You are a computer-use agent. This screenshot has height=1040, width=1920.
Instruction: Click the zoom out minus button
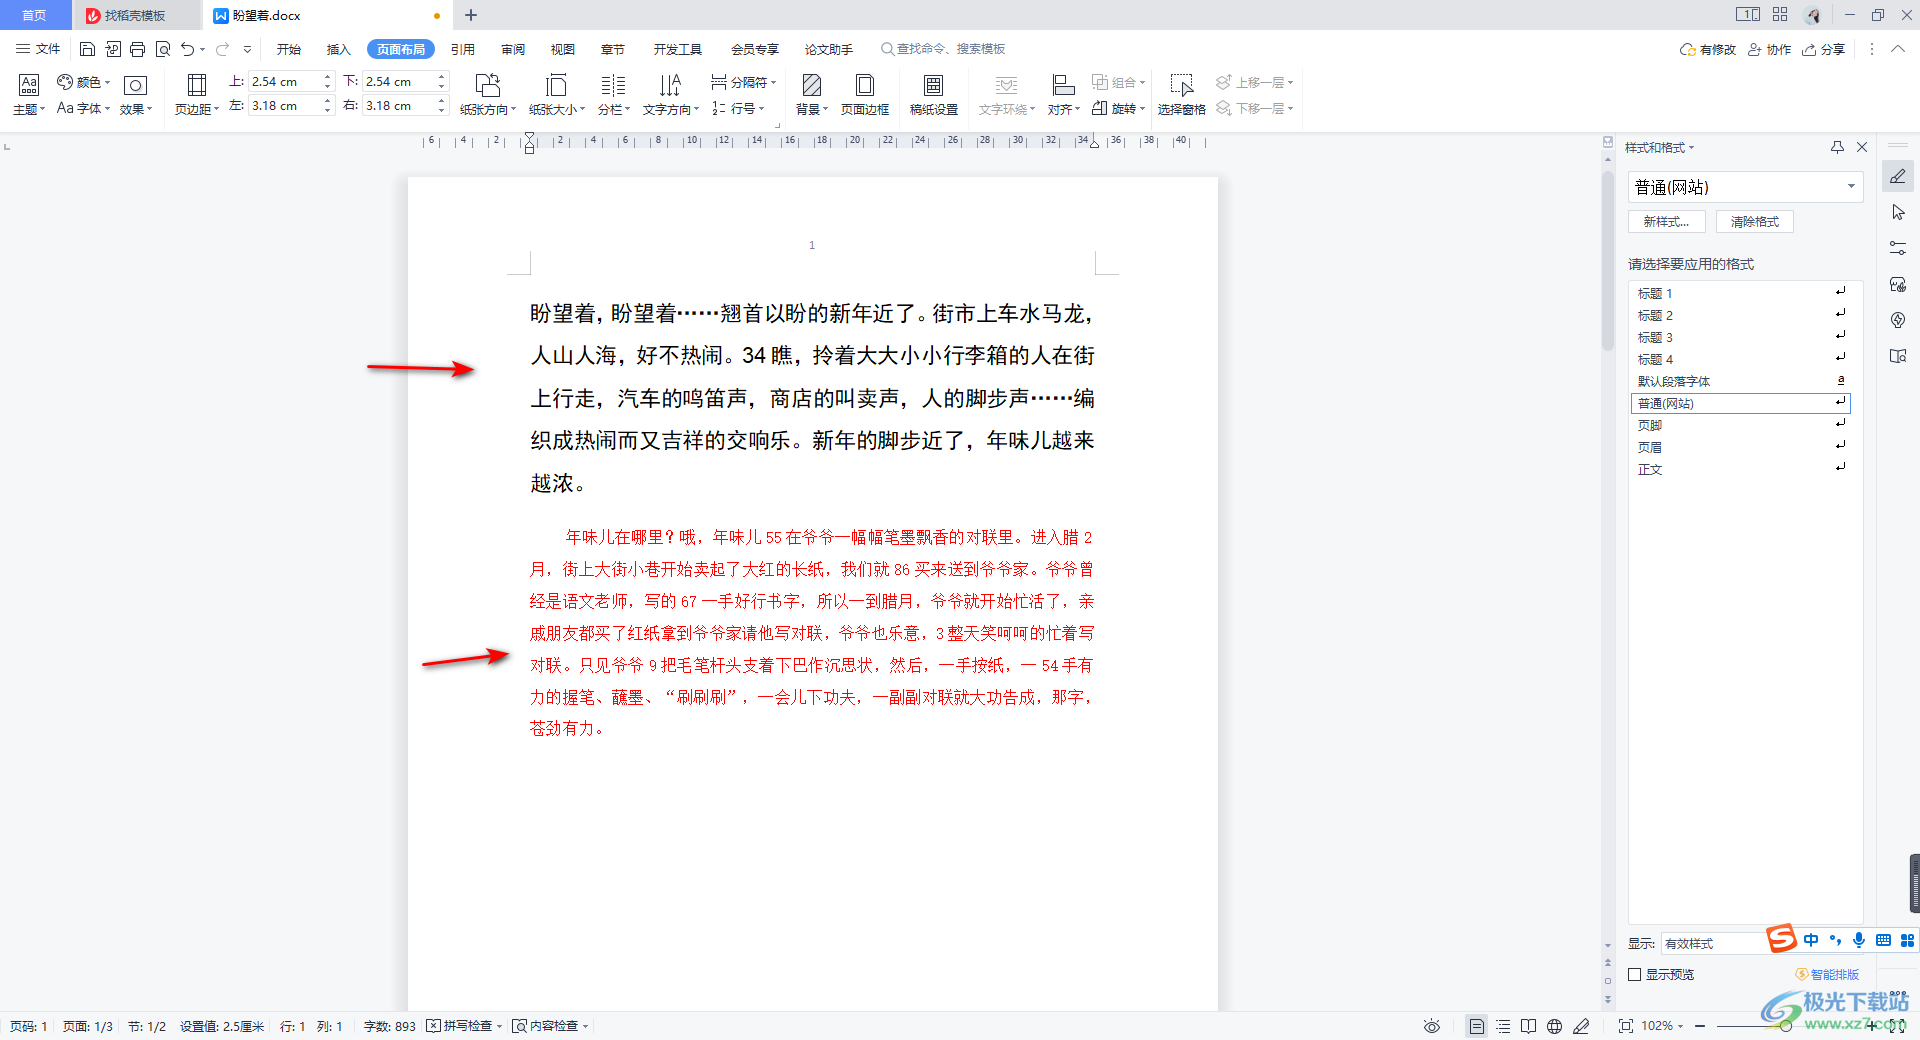coord(1700,1026)
